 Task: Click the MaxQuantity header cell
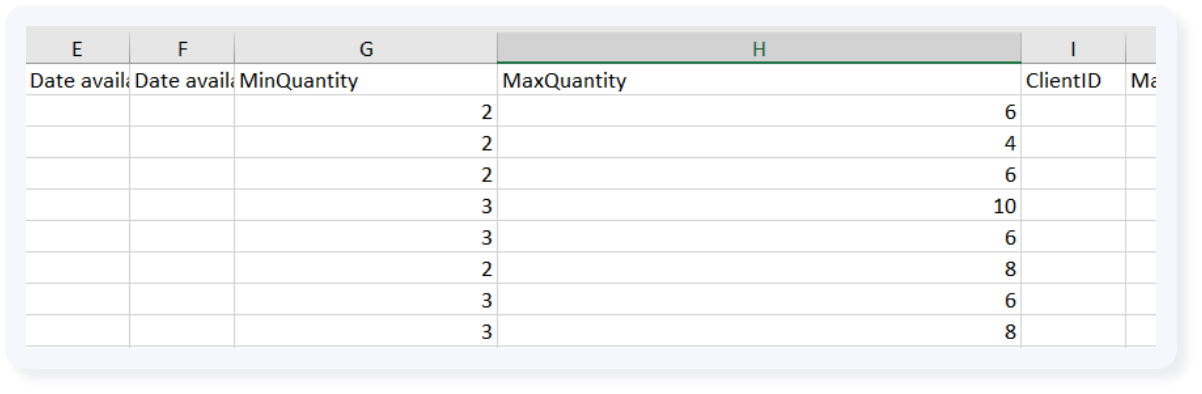tap(759, 80)
